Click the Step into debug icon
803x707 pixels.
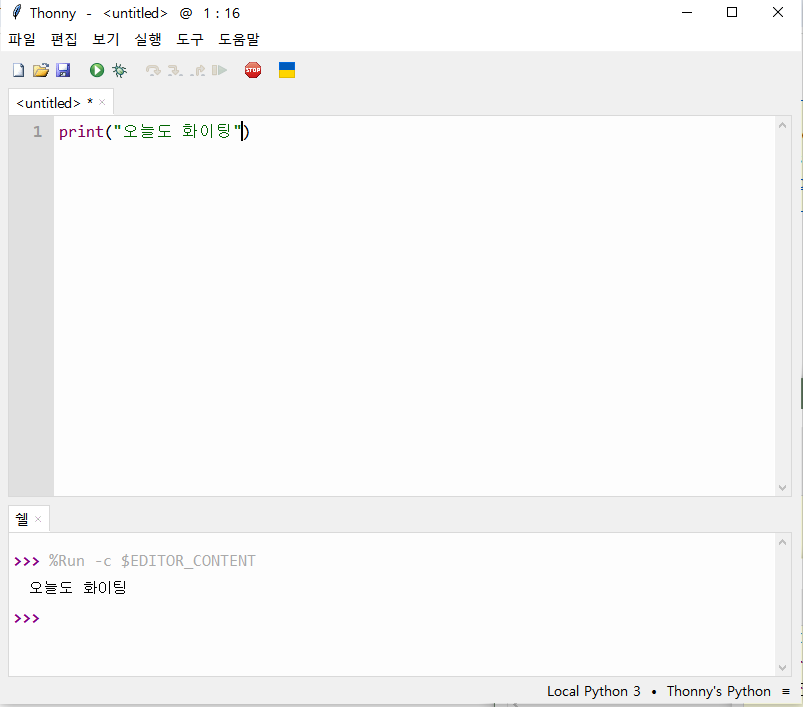click(175, 70)
